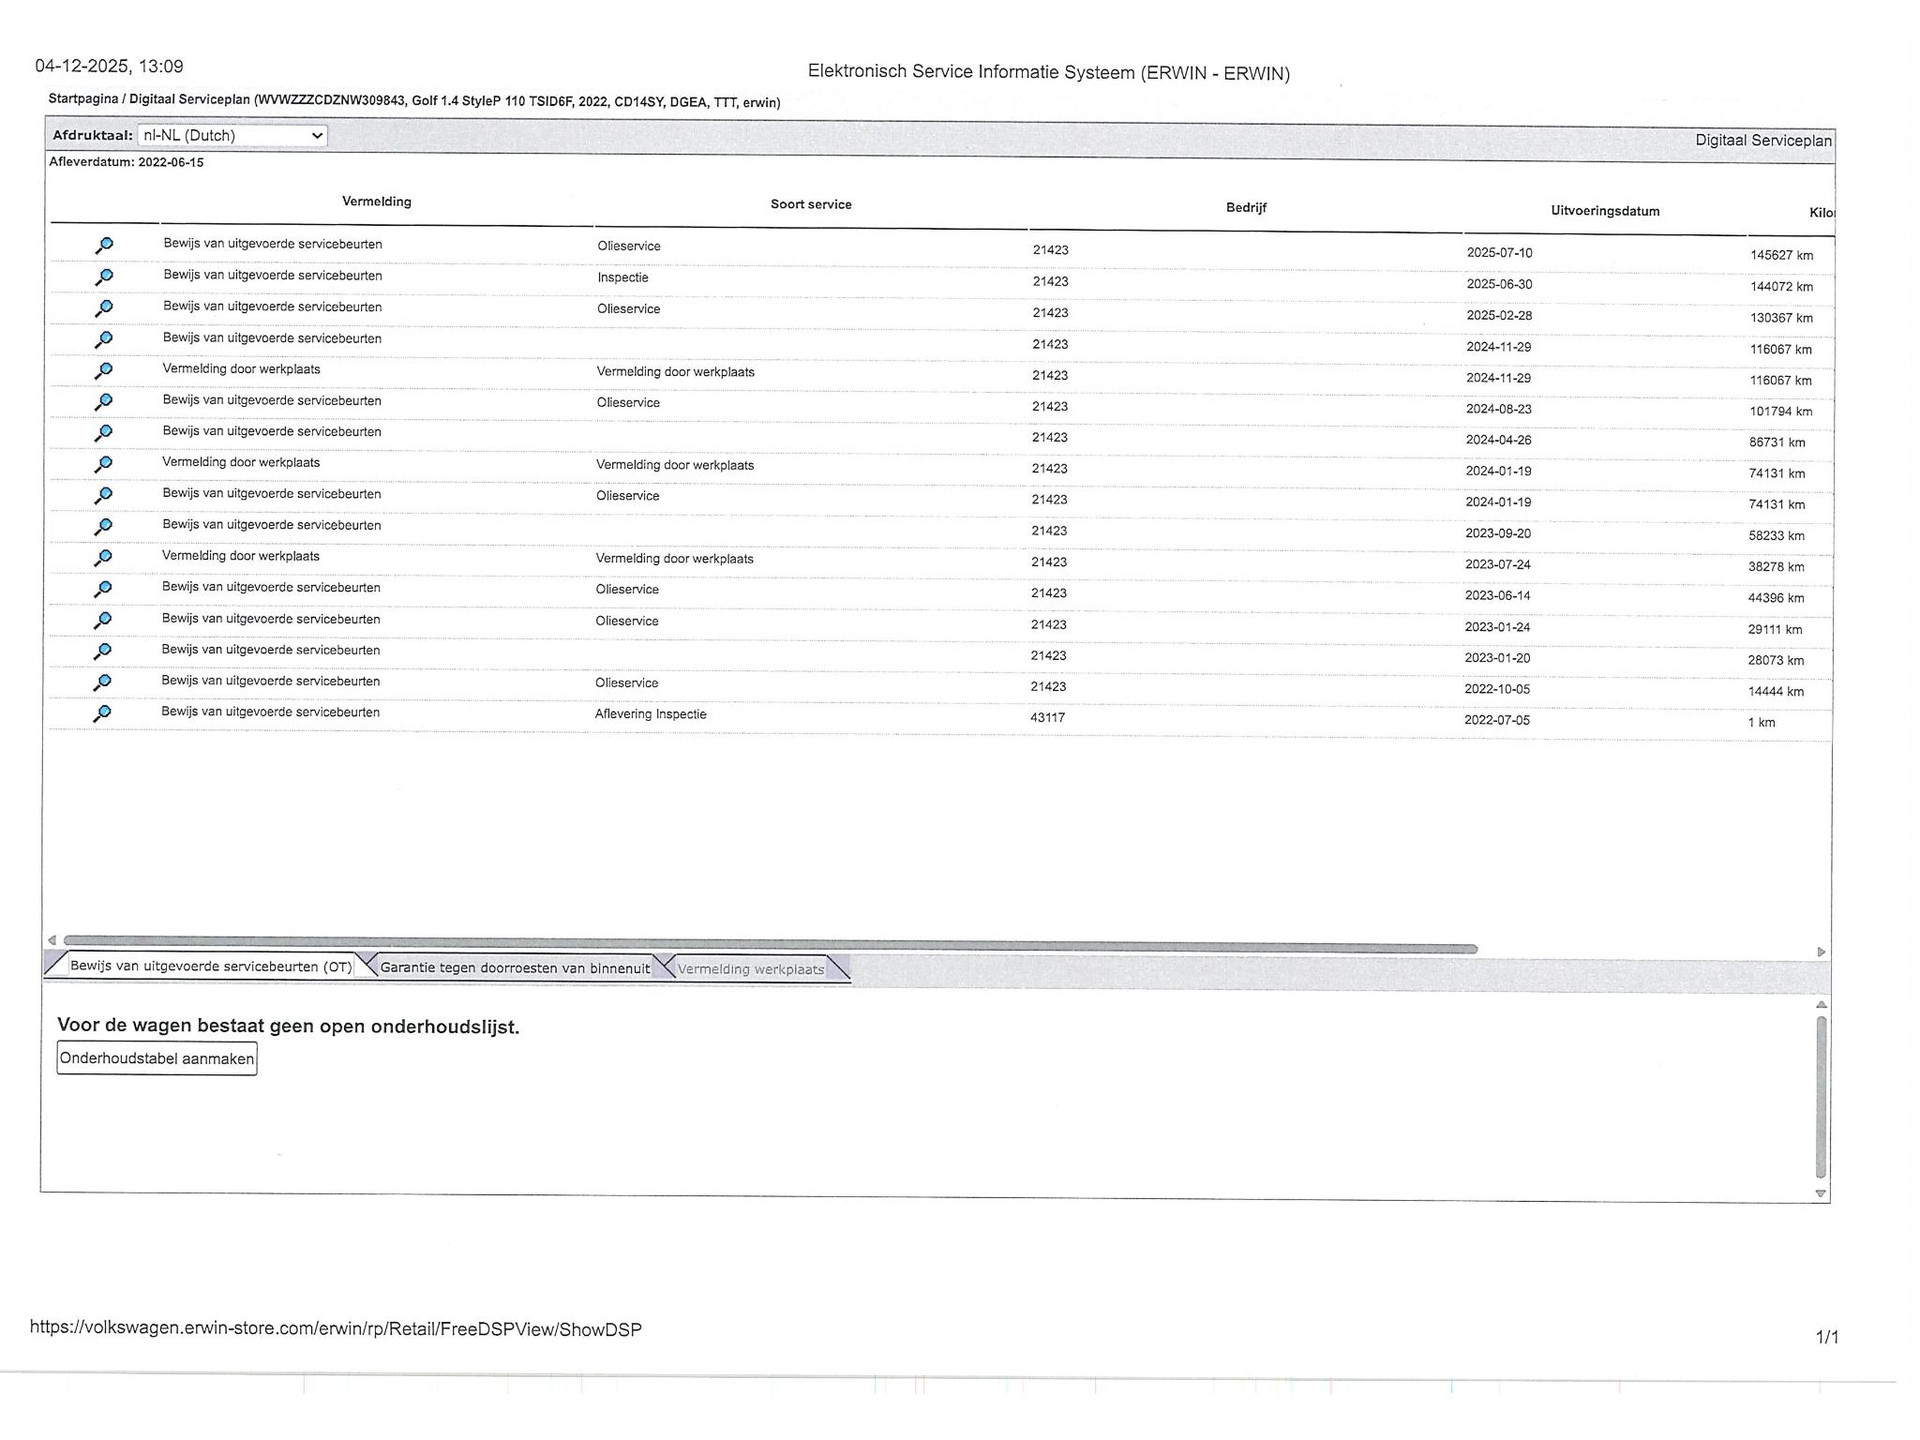
Task: Click magnifier for 86731 km service entry
Action: 103,433
